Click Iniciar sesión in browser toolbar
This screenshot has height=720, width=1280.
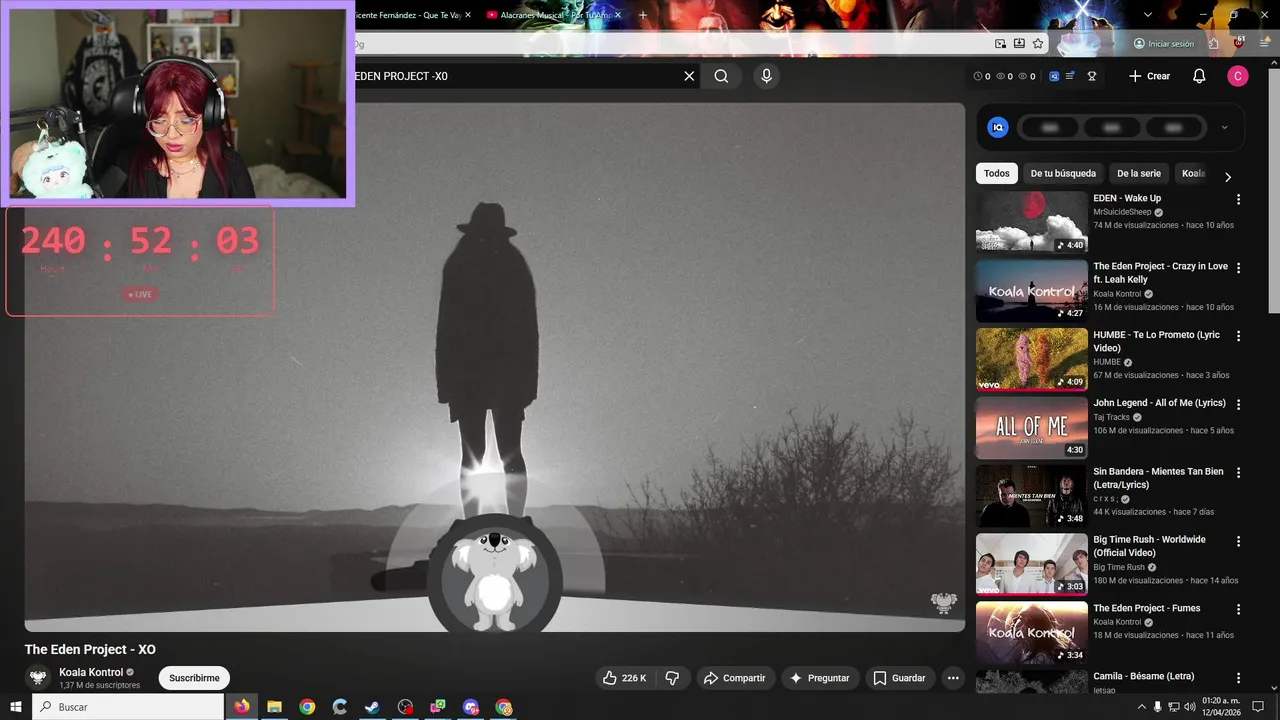pos(1164,44)
